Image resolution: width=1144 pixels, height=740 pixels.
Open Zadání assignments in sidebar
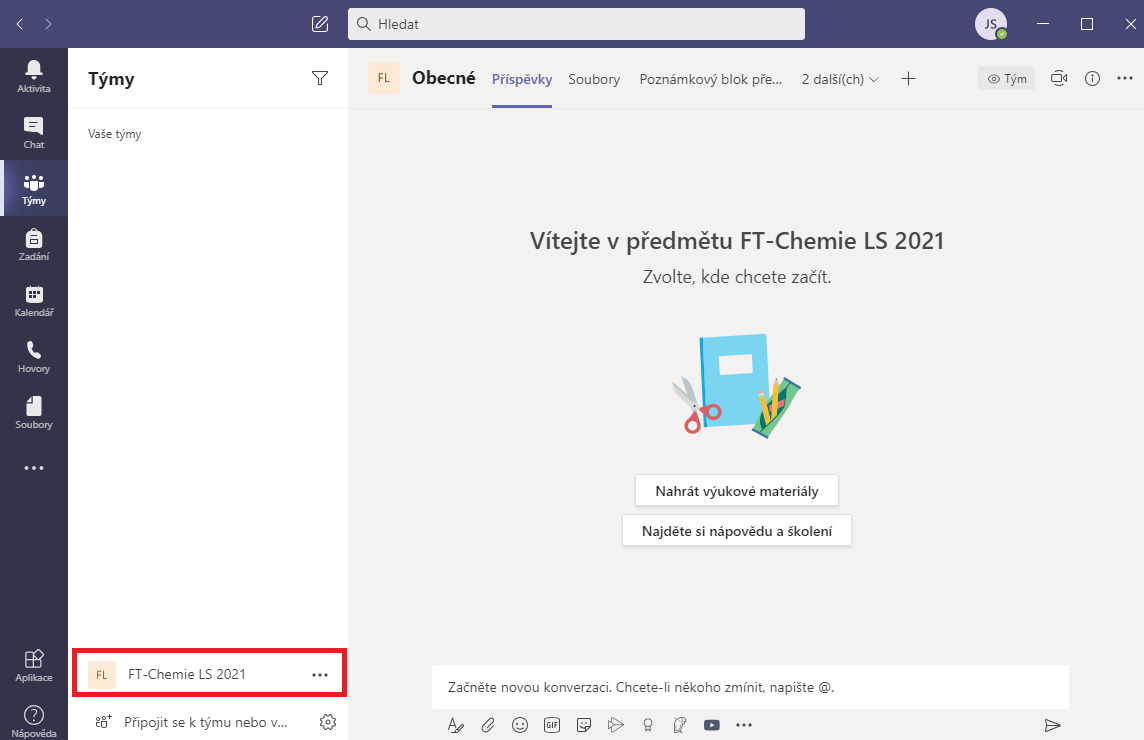pyautogui.click(x=34, y=244)
